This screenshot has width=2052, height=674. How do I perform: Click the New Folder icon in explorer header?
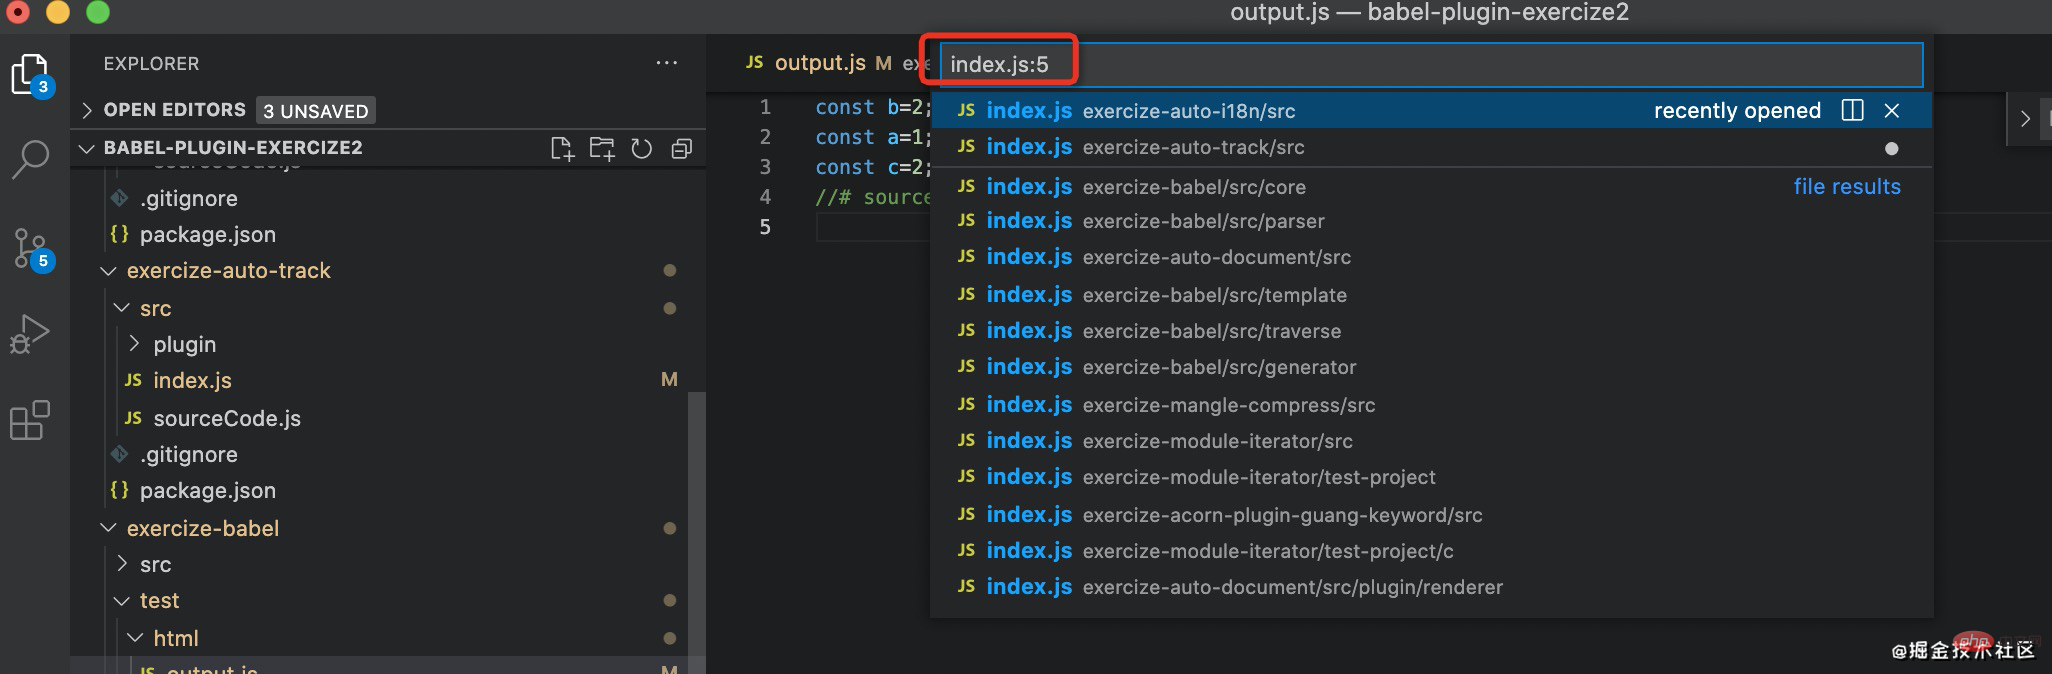point(602,149)
